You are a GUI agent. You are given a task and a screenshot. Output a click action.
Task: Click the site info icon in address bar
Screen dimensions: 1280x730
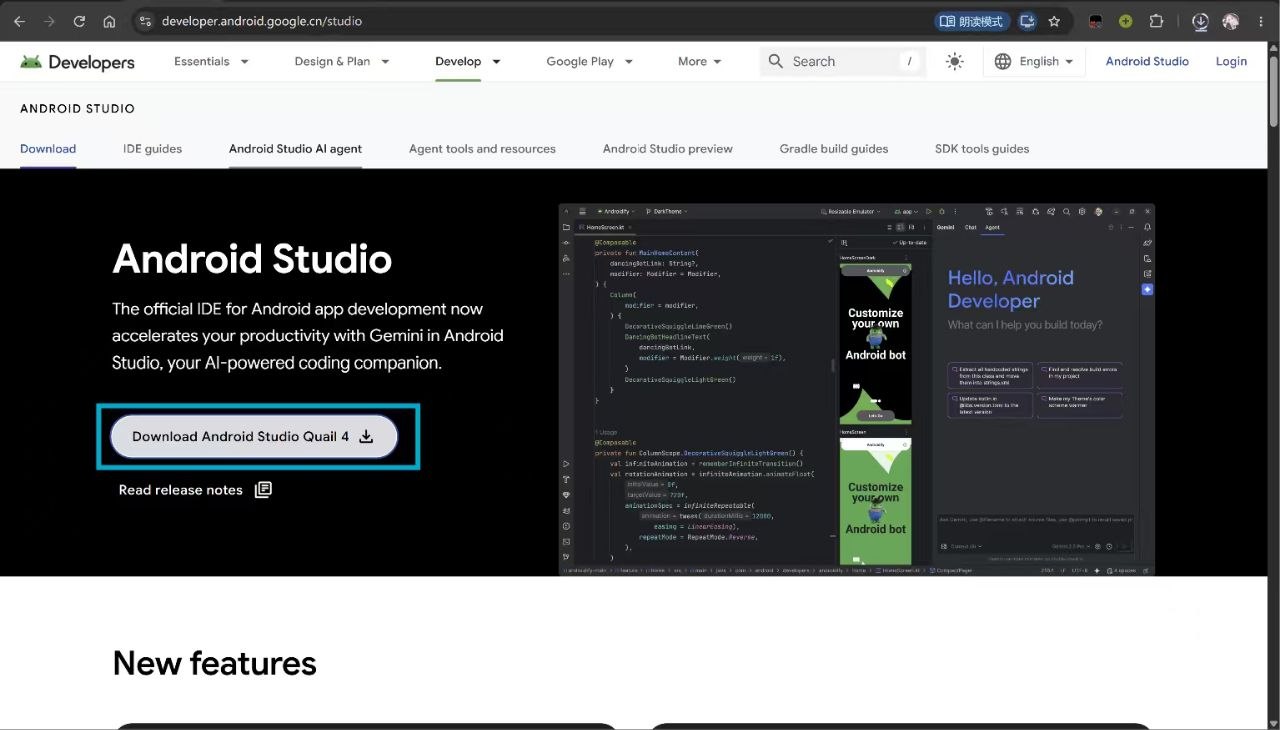(145, 21)
